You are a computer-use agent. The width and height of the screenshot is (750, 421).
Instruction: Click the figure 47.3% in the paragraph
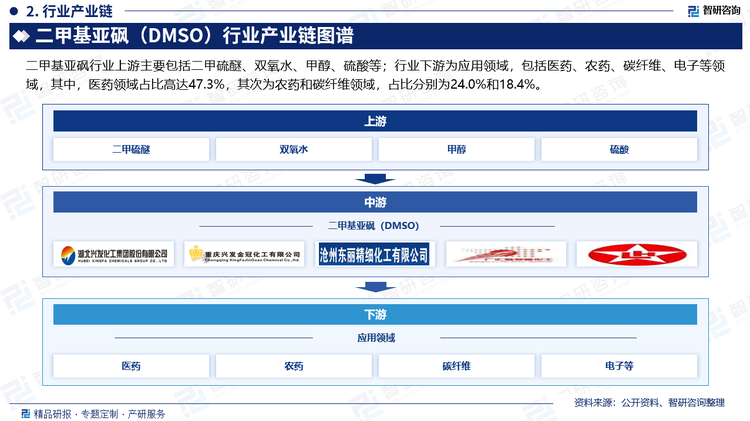point(206,85)
